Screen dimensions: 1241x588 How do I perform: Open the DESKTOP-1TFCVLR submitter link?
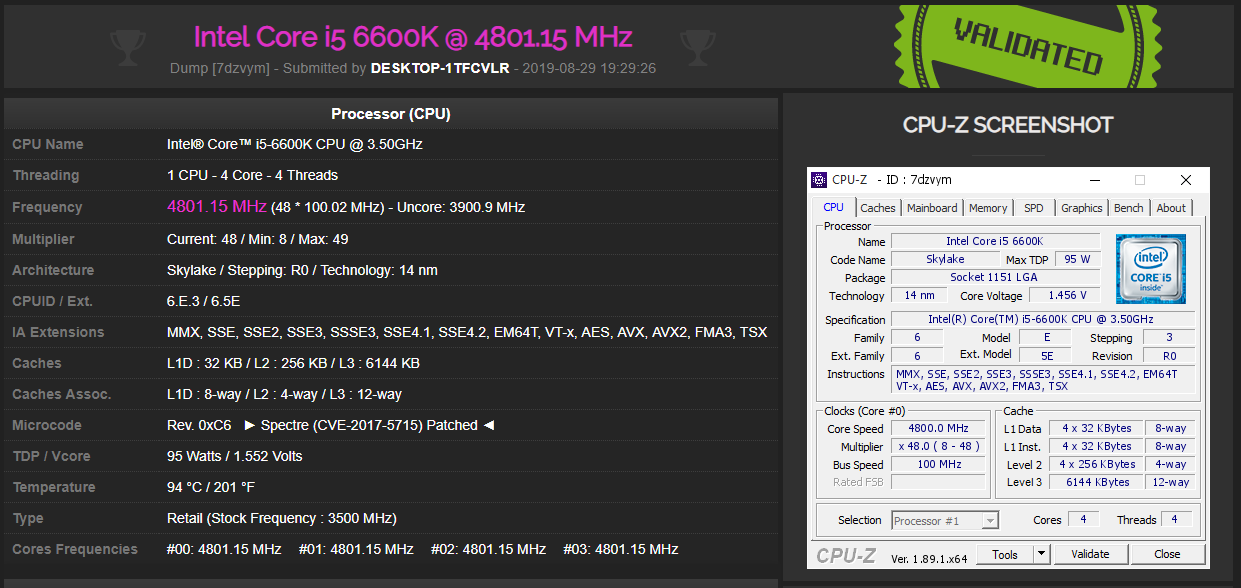[440, 68]
